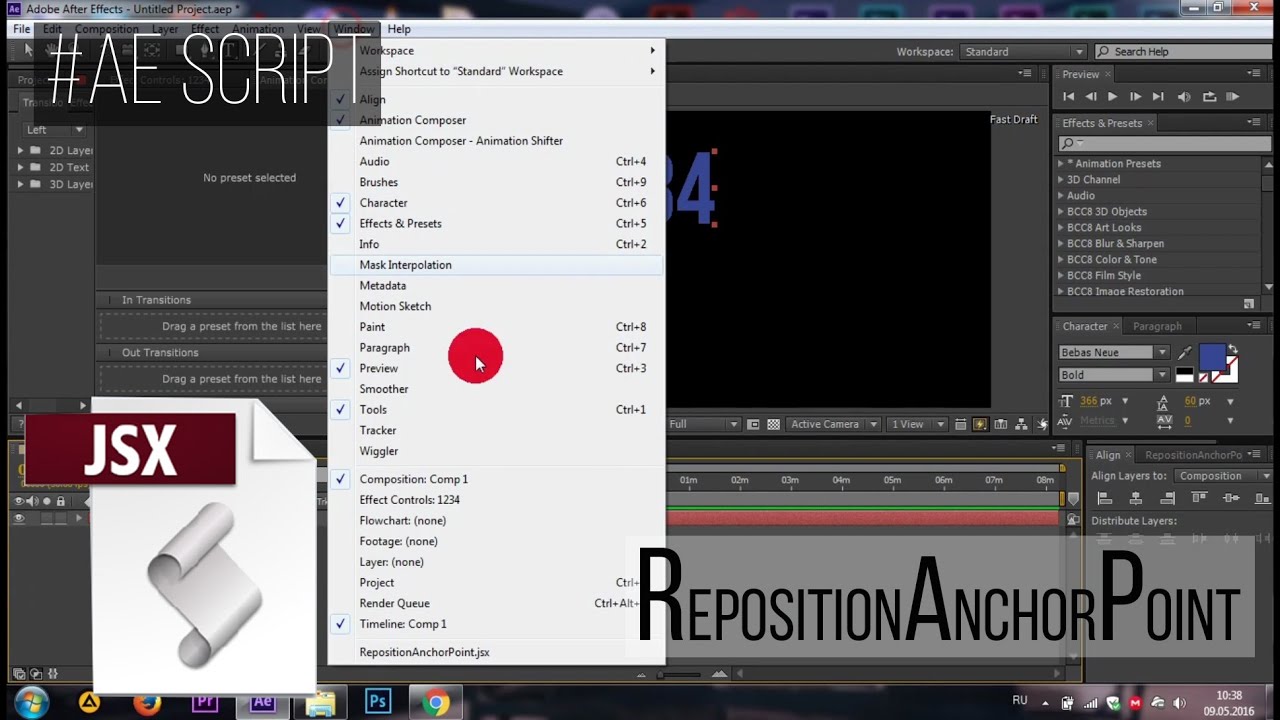Click the Search Help field

coord(1183,52)
